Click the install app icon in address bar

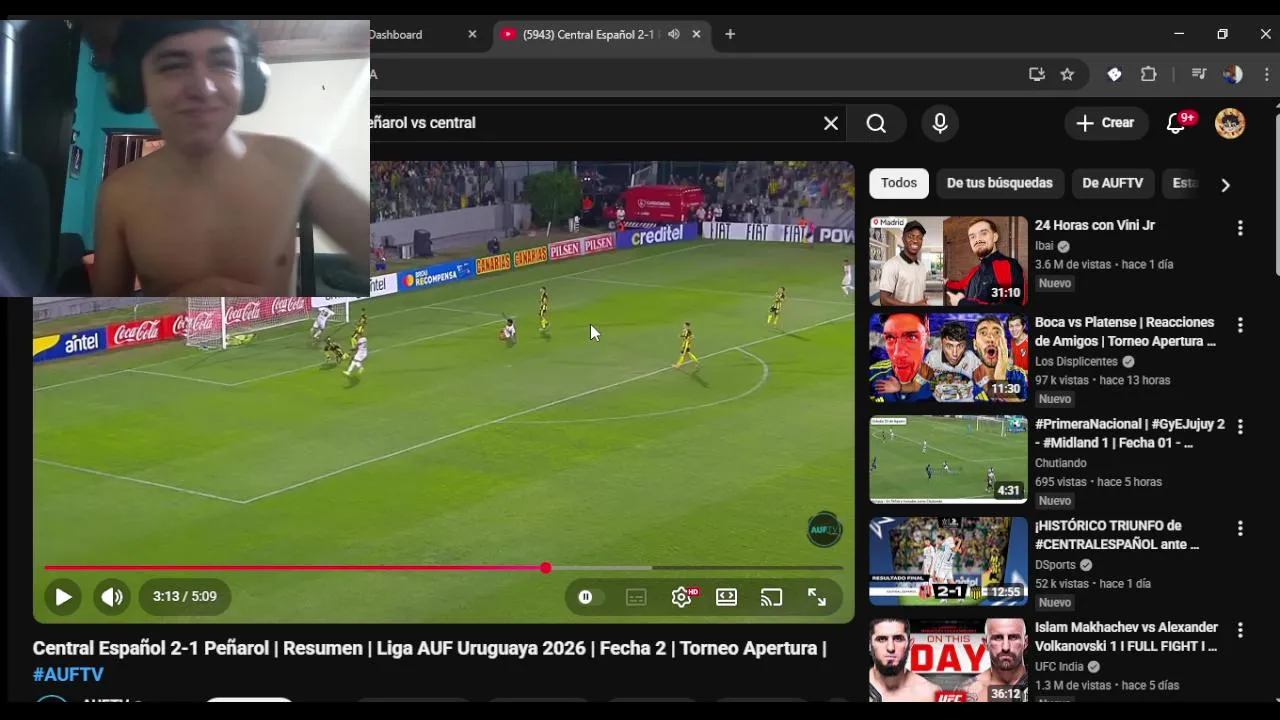tap(1037, 74)
